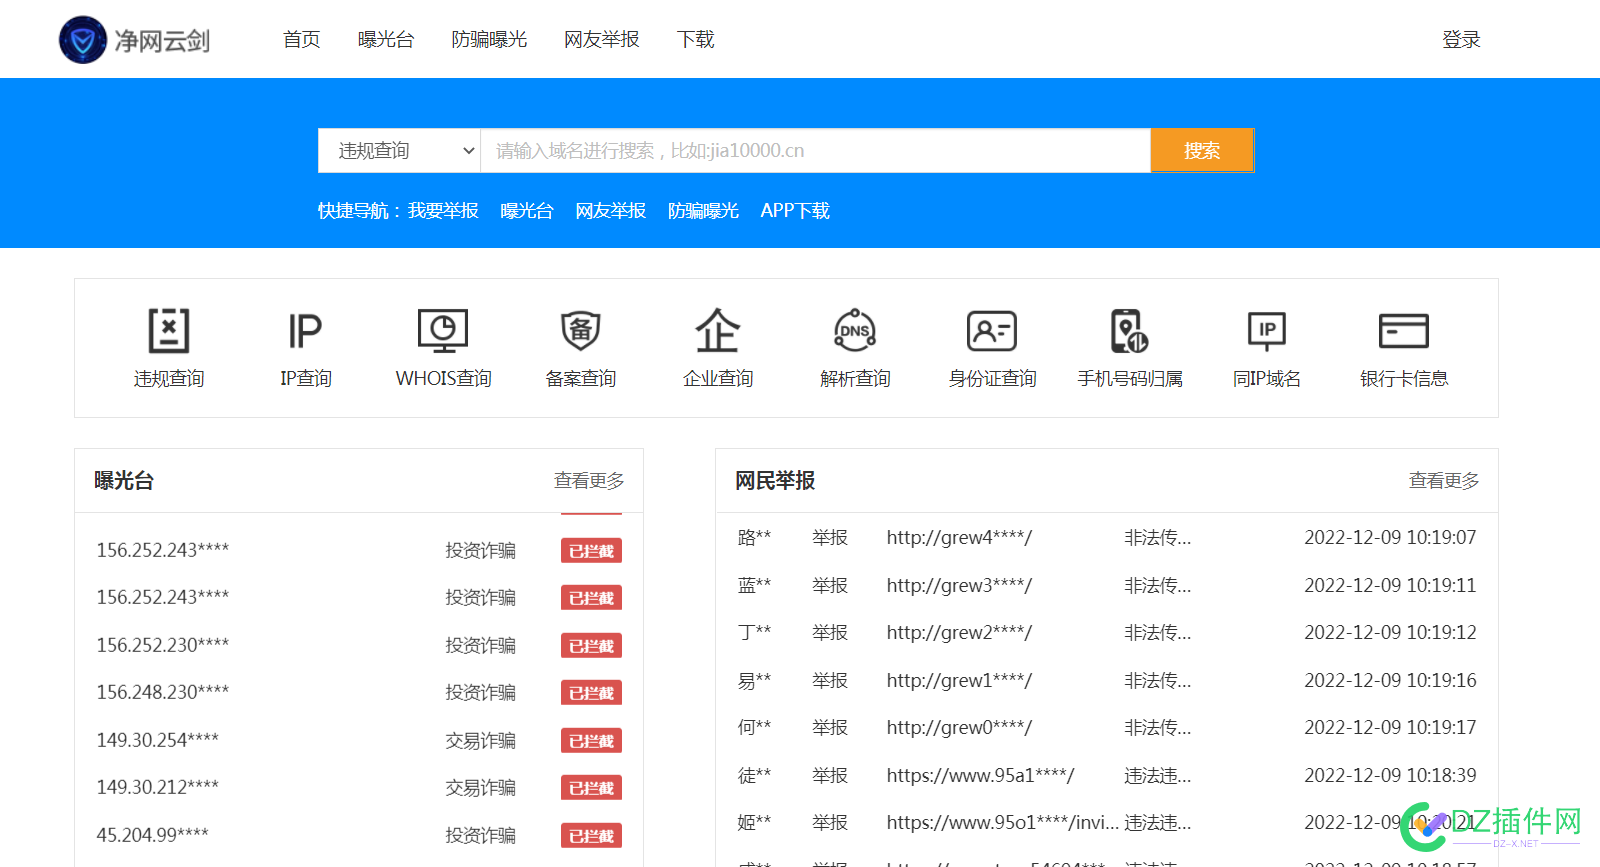Click report URL http://grew3****/
The height and width of the screenshot is (867, 1600).
(959, 586)
